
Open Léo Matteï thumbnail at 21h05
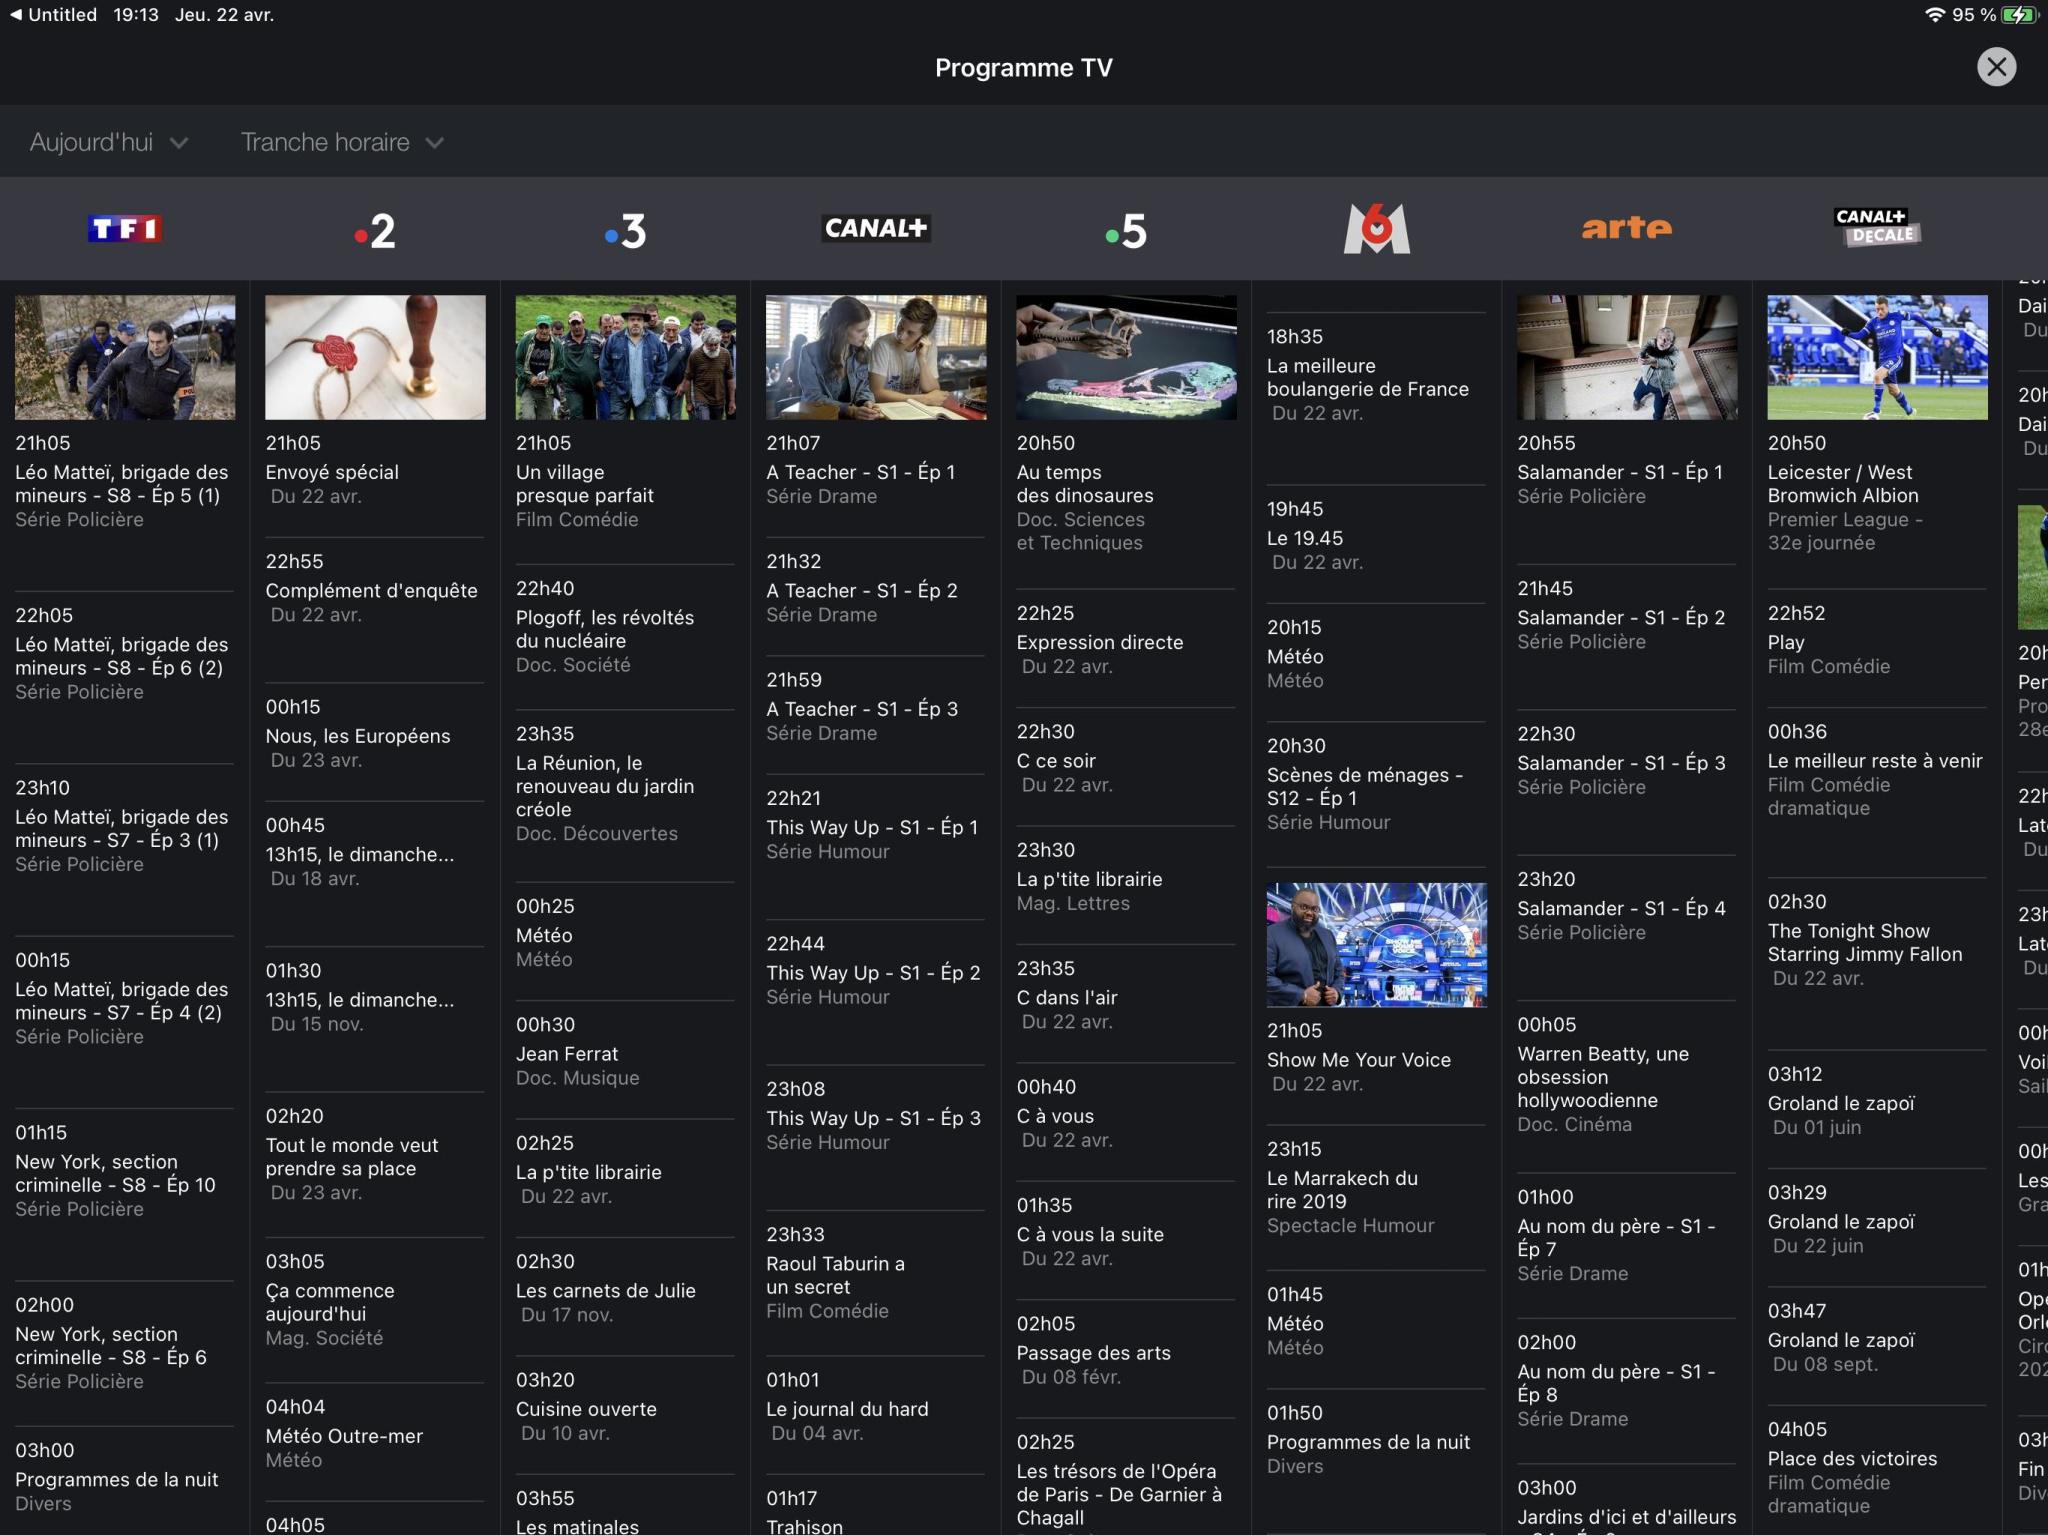(x=125, y=357)
